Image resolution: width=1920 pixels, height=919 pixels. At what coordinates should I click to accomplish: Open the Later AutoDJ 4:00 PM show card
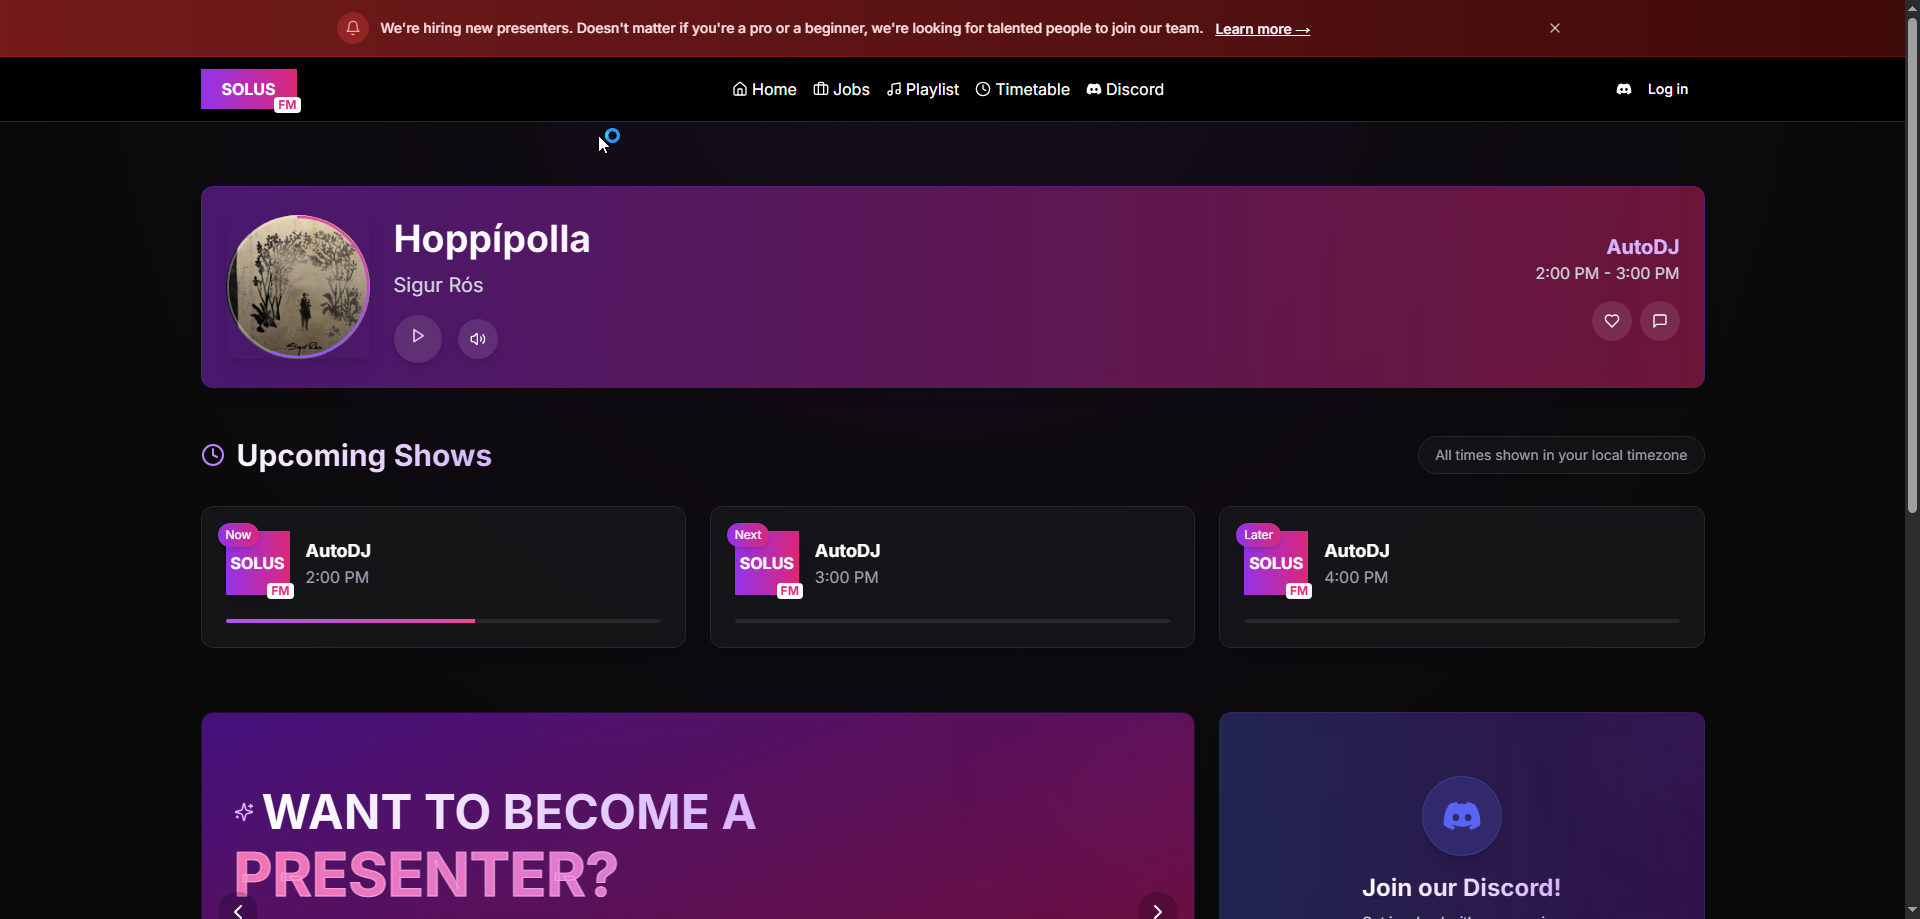coord(1462,577)
